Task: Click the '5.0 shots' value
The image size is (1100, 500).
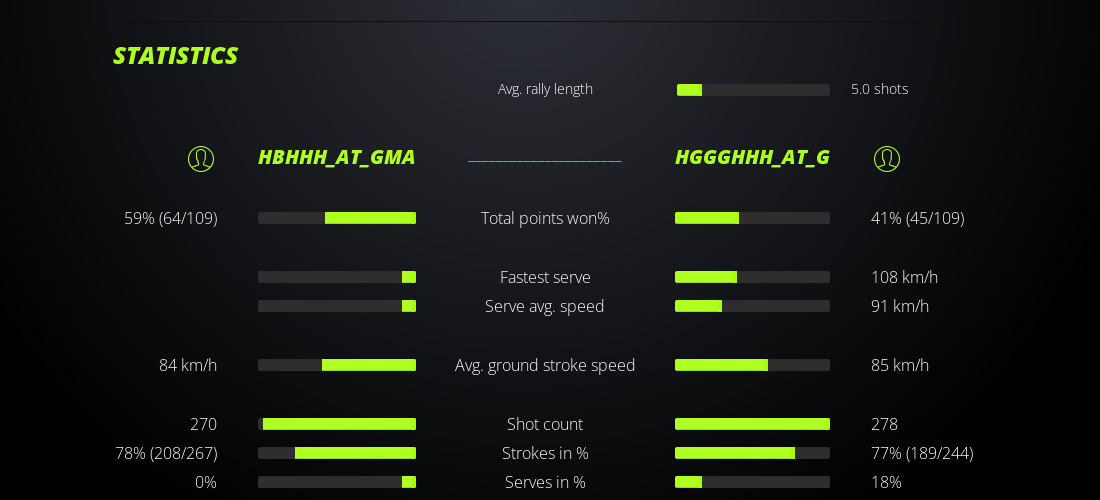Action: (879, 89)
